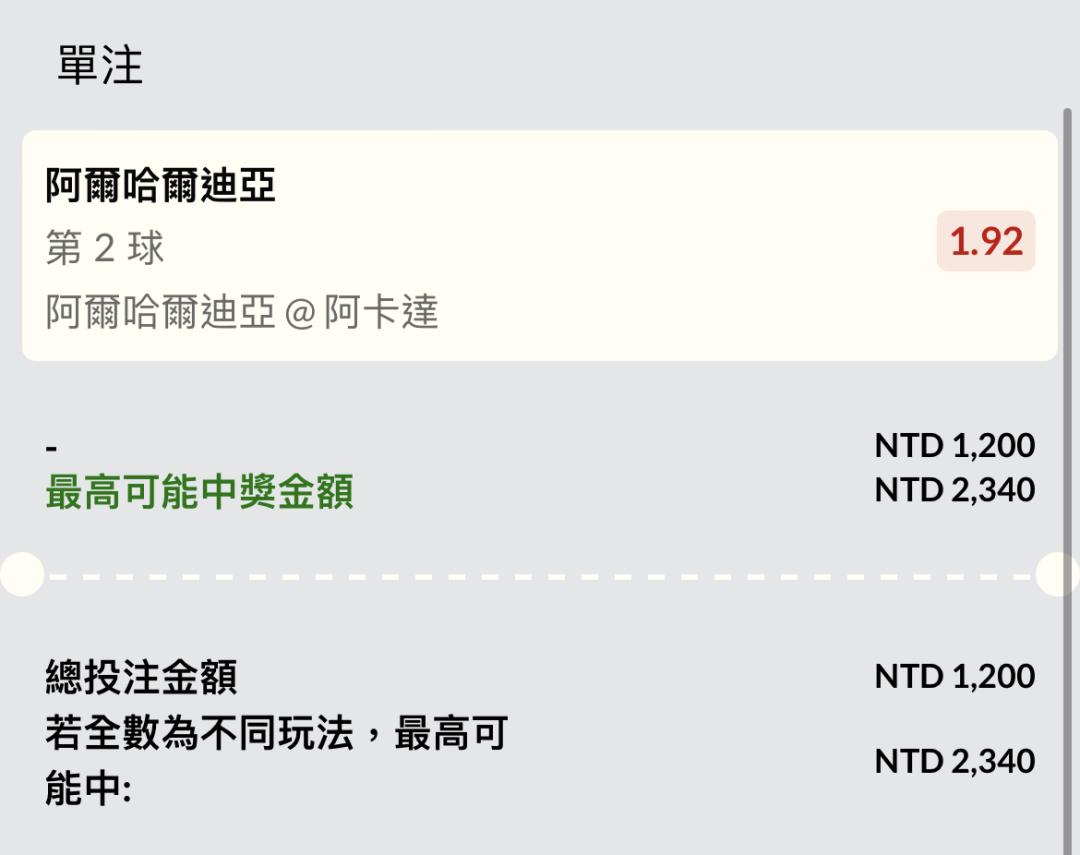This screenshot has width=1080, height=855.
Task: Click 阿爾哈爾迪亞 before the @ in matchup line
Action: [x=160, y=313]
